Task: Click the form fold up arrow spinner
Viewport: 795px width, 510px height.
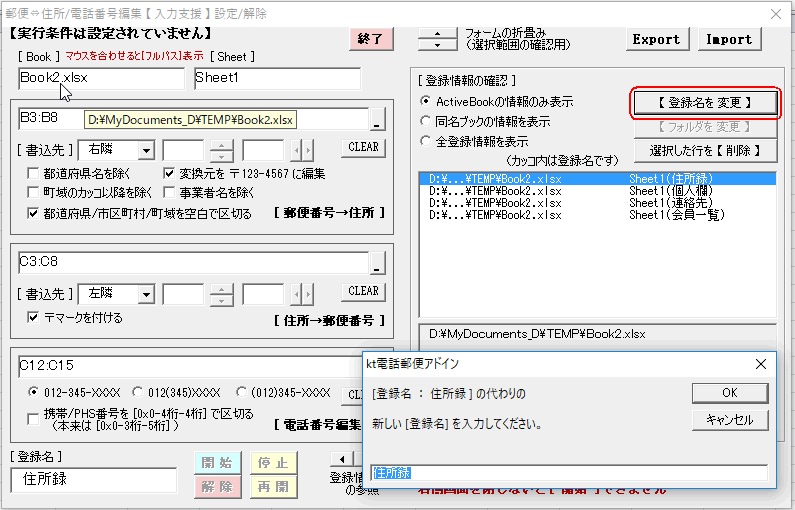Action: point(438,33)
